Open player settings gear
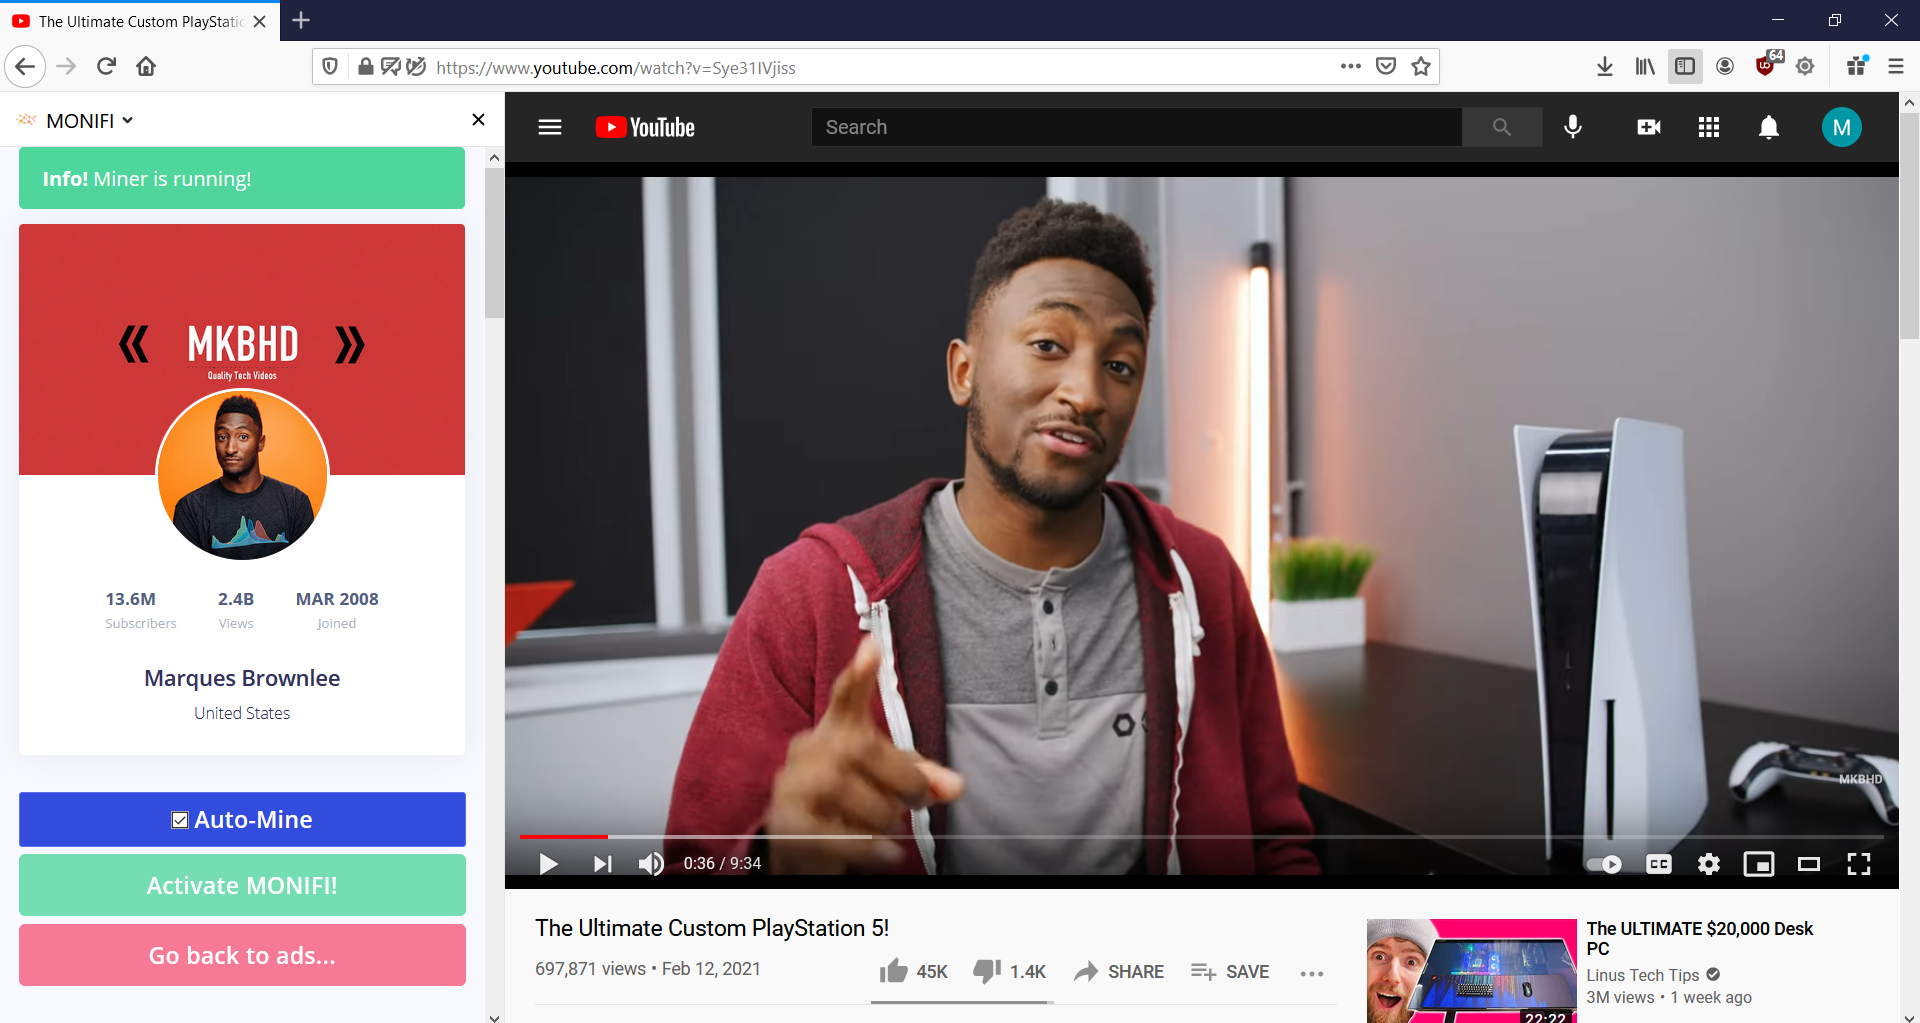The image size is (1920, 1023). coord(1709,864)
